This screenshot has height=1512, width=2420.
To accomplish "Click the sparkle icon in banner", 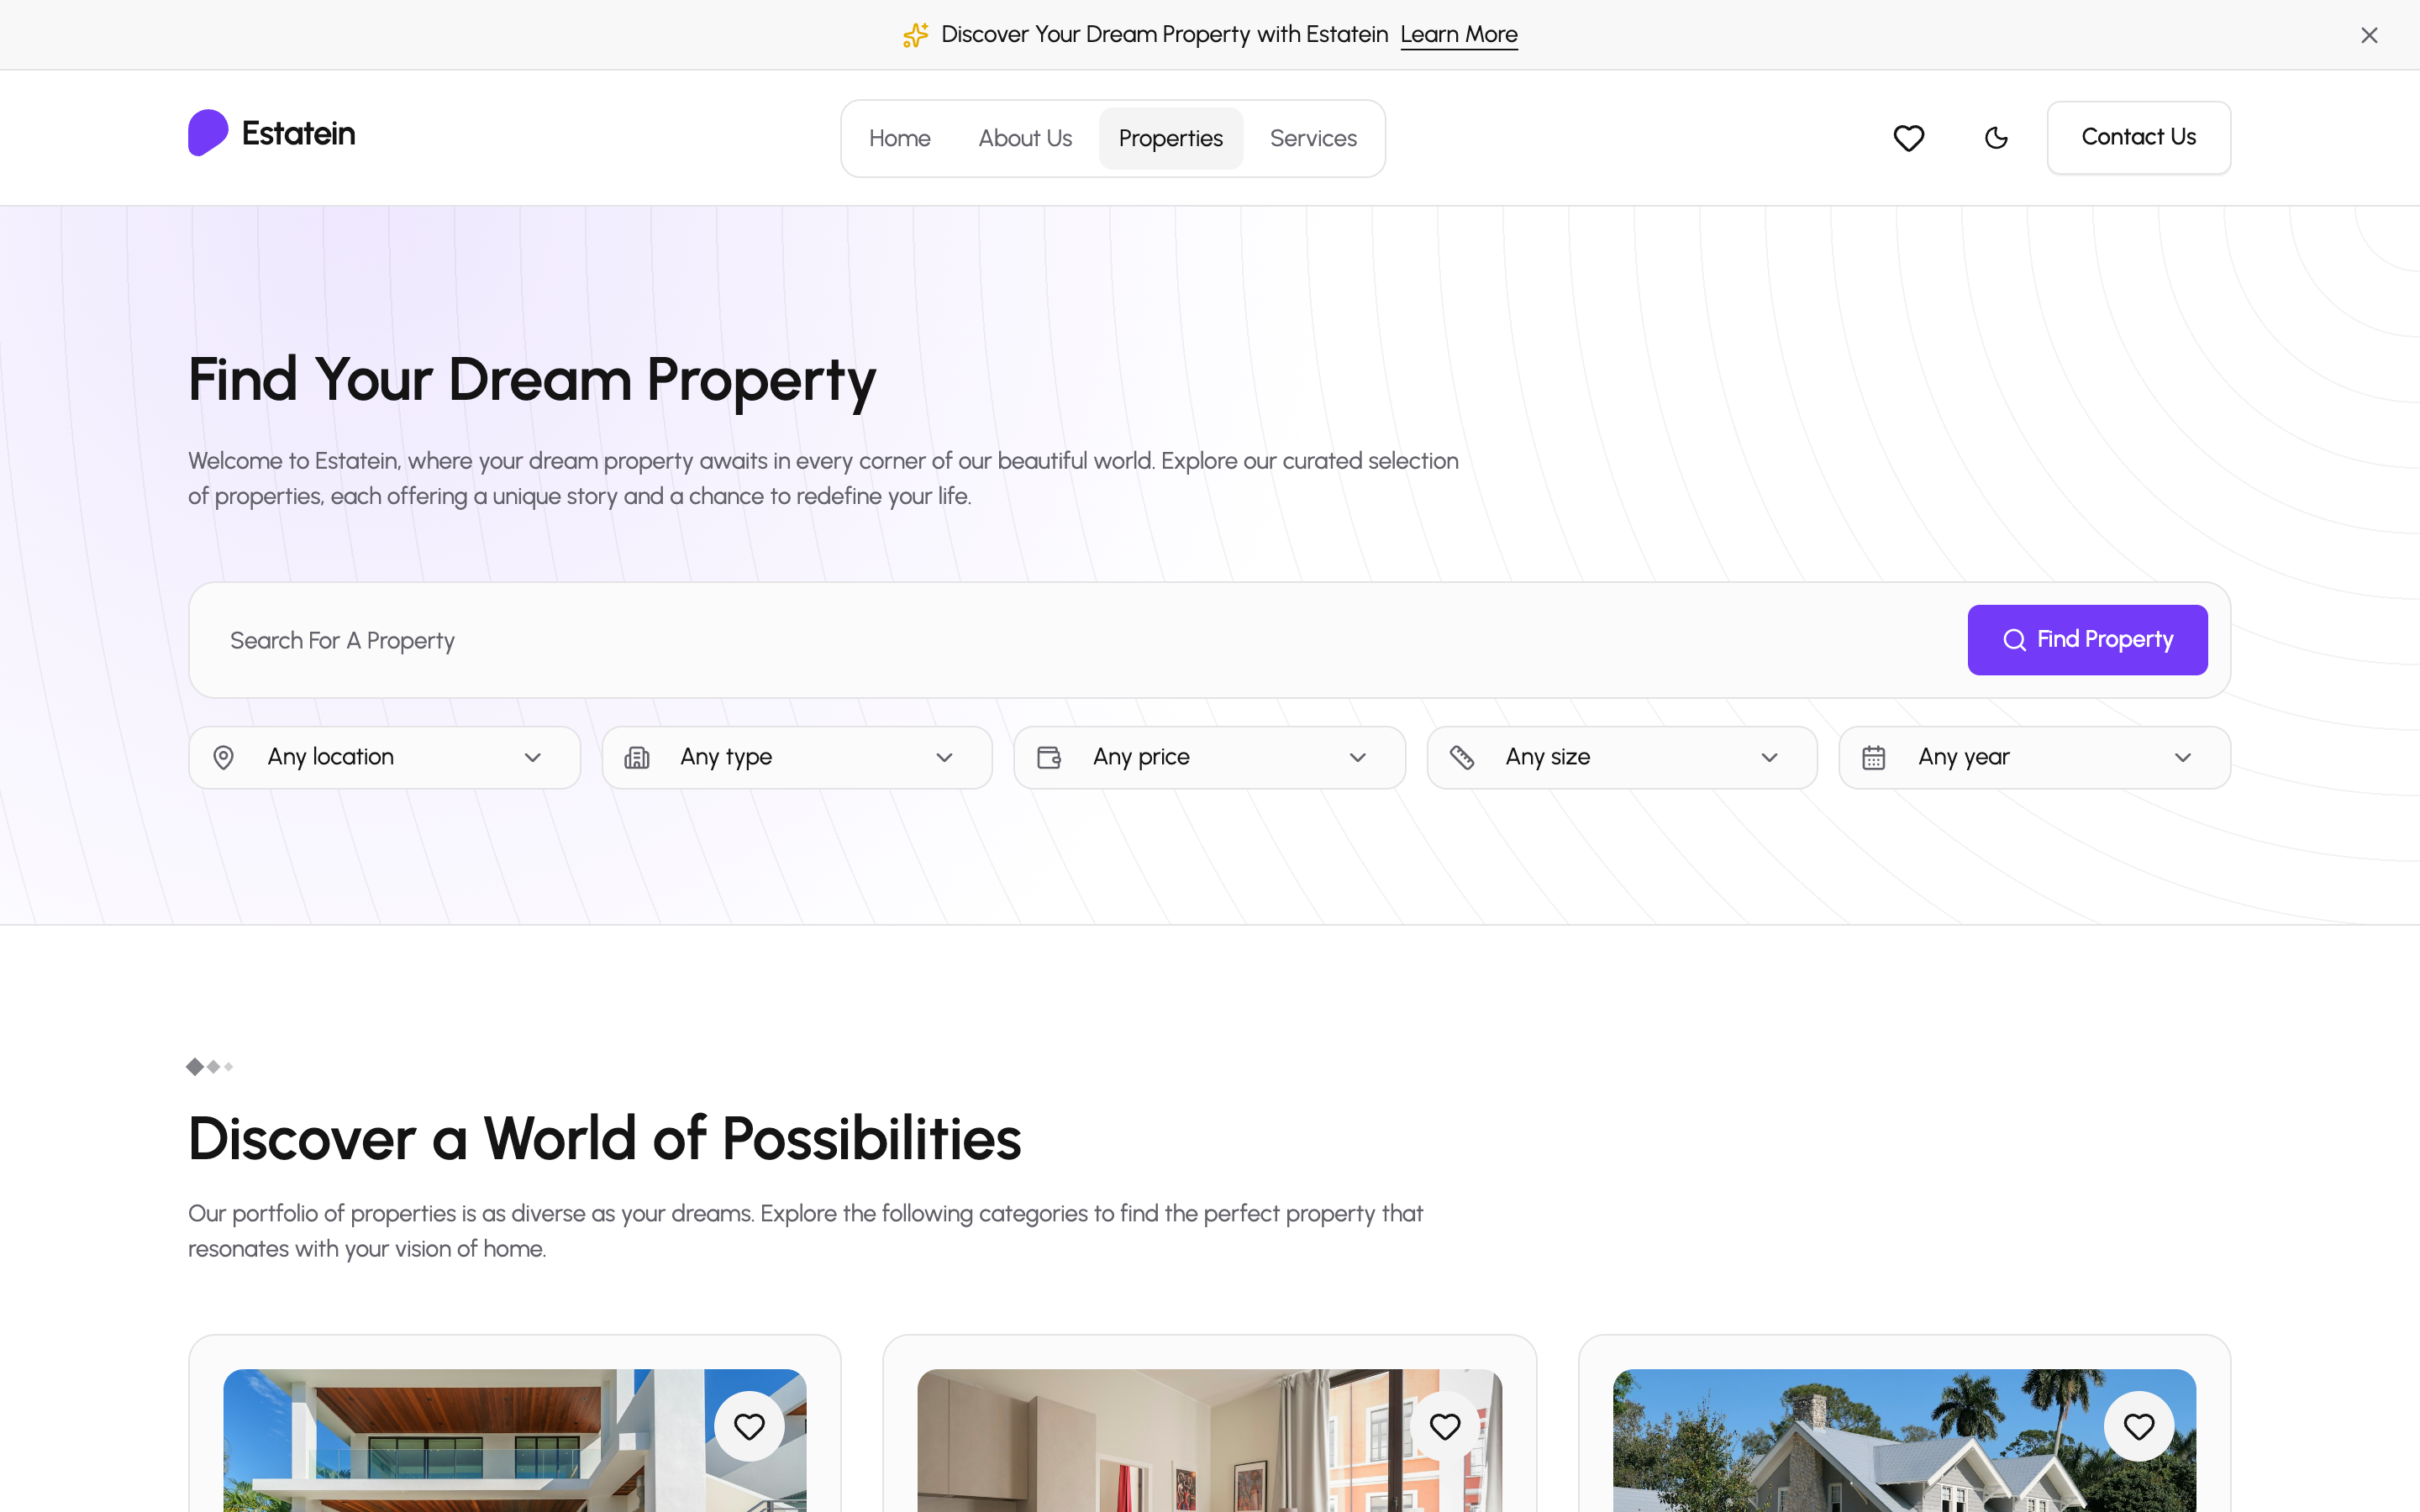I will tap(915, 35).
